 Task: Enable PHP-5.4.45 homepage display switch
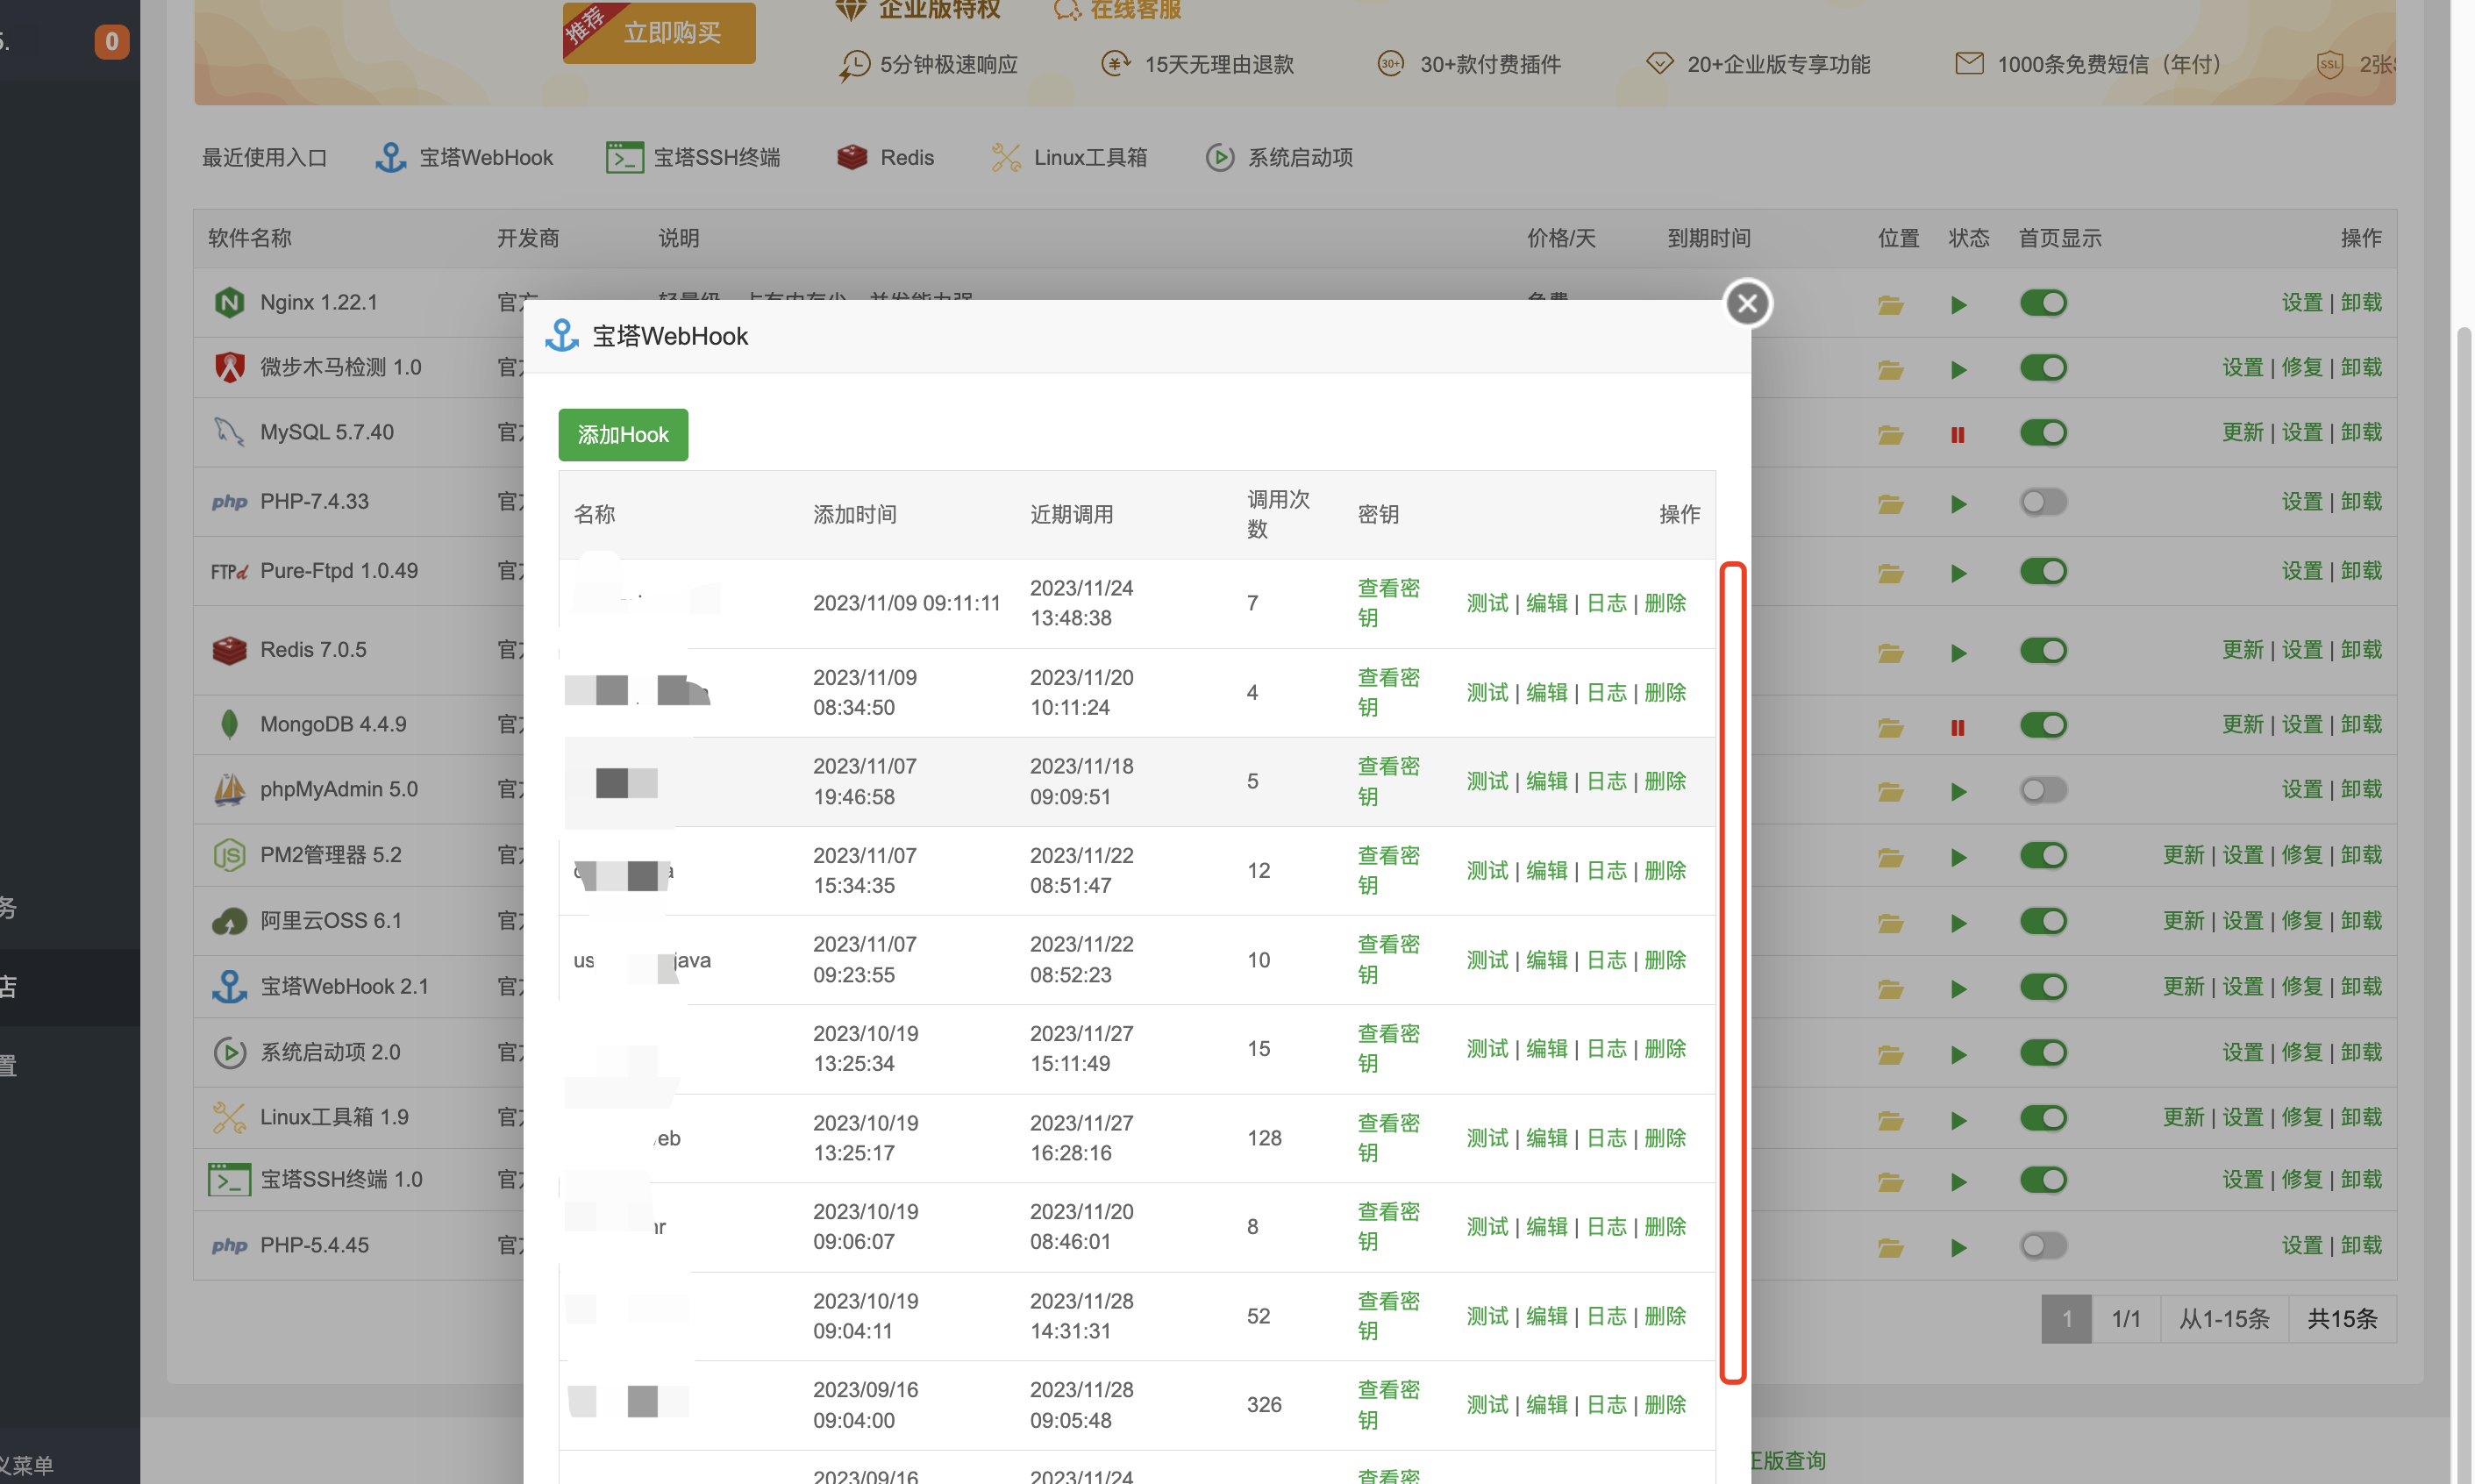click(x=2043, y=1245)
